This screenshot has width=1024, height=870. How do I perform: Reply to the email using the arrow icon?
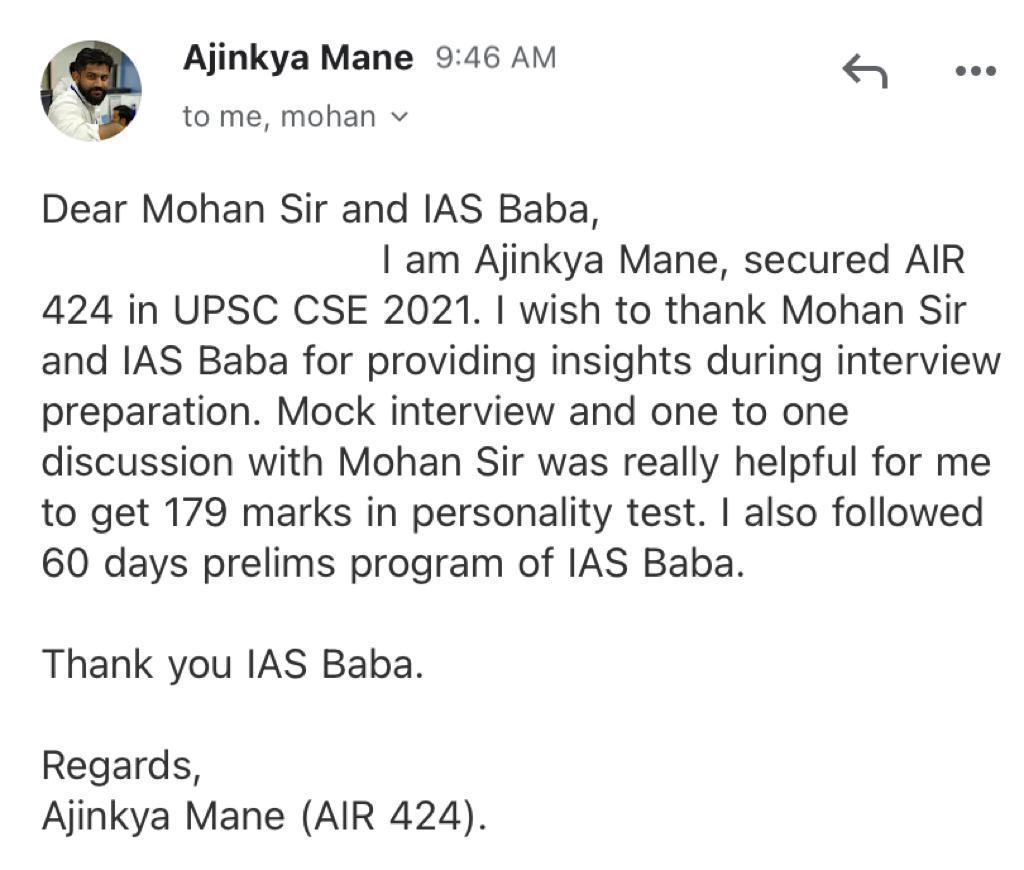click(865, 71)
